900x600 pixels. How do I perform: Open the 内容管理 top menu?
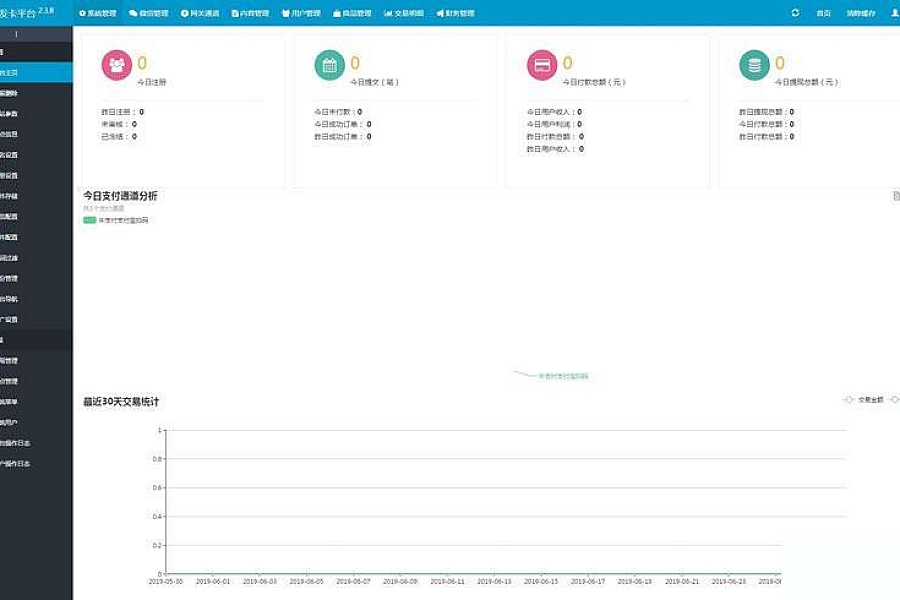(250, 13)
